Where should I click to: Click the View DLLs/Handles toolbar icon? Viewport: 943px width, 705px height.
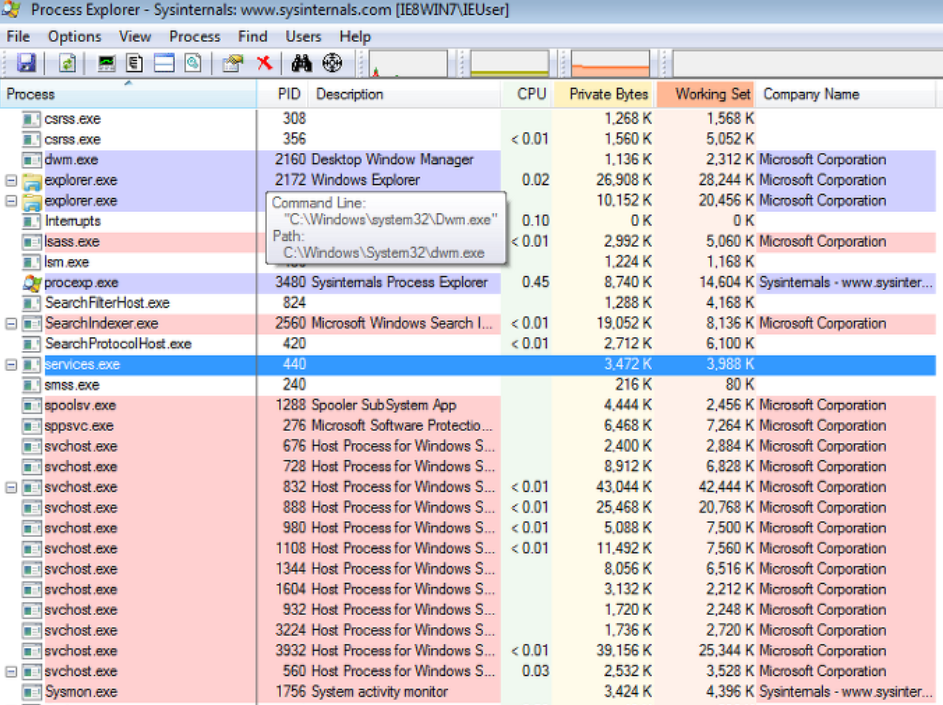click(192, 63)
